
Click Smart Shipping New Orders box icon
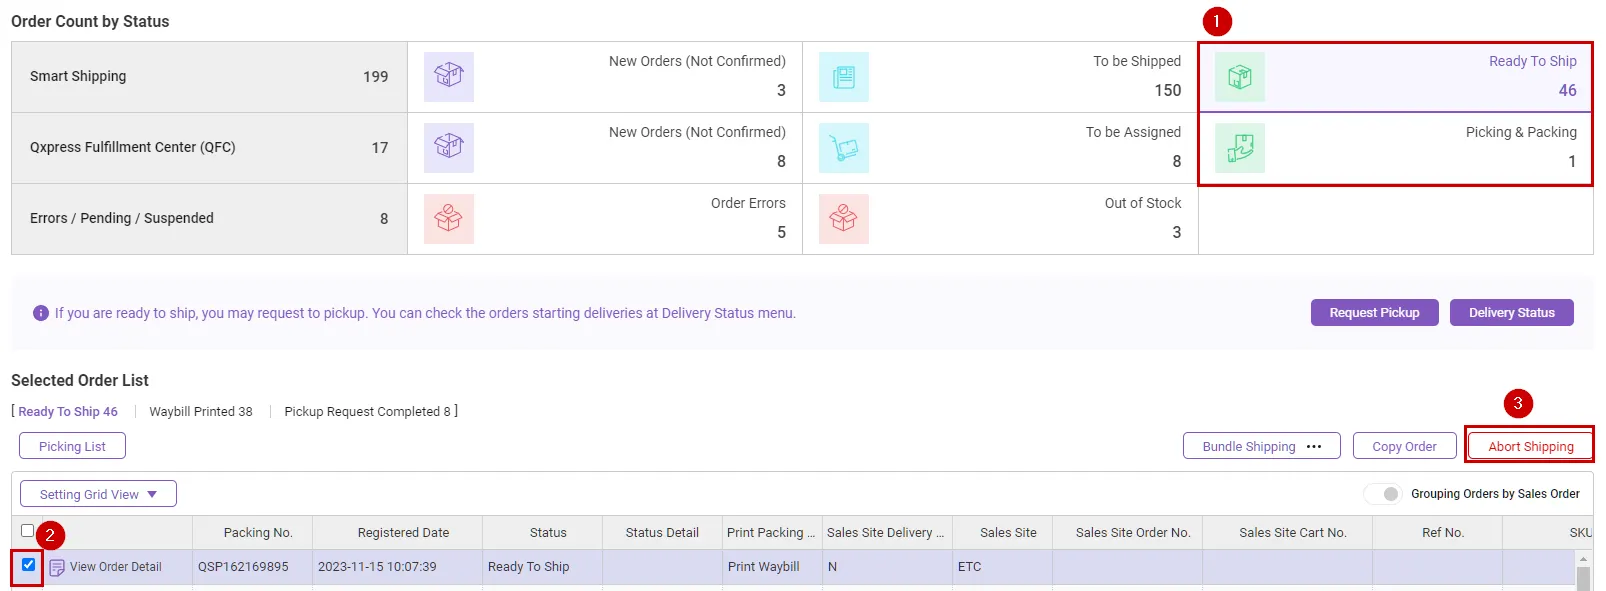(448, 77)
